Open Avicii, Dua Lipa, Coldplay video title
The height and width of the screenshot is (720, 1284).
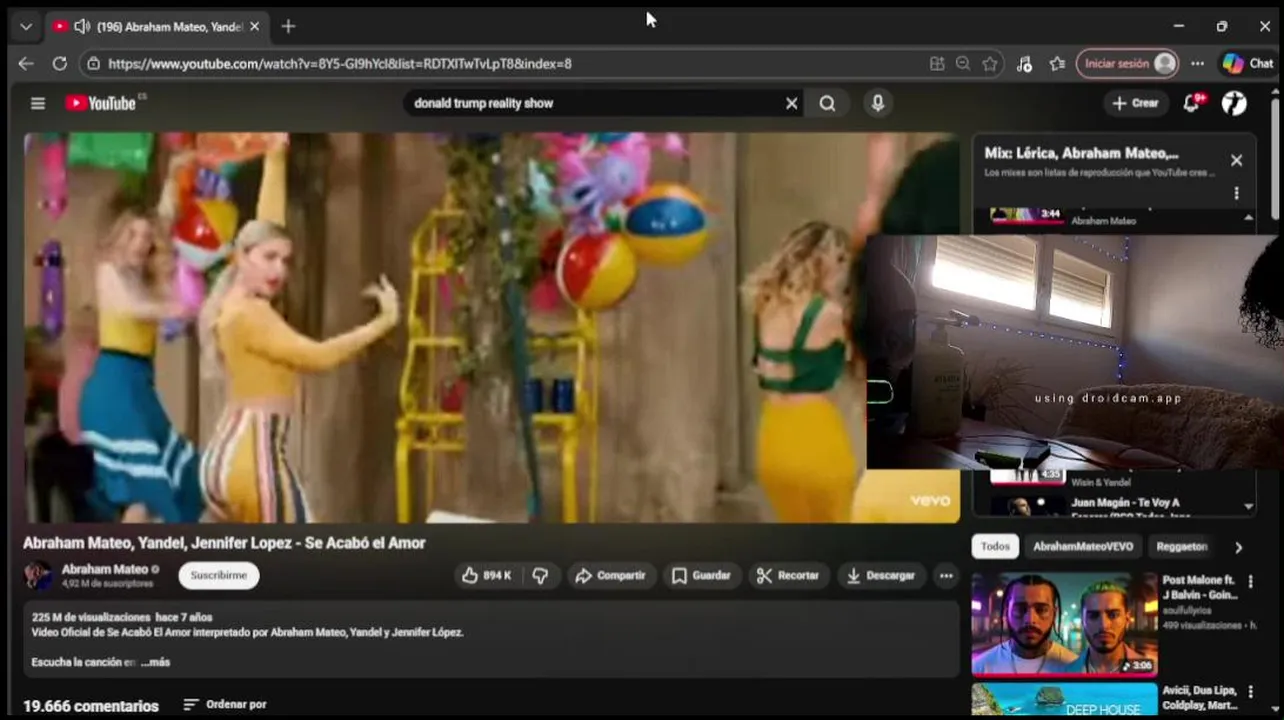pyautogui.click(x=1200, y=698)
